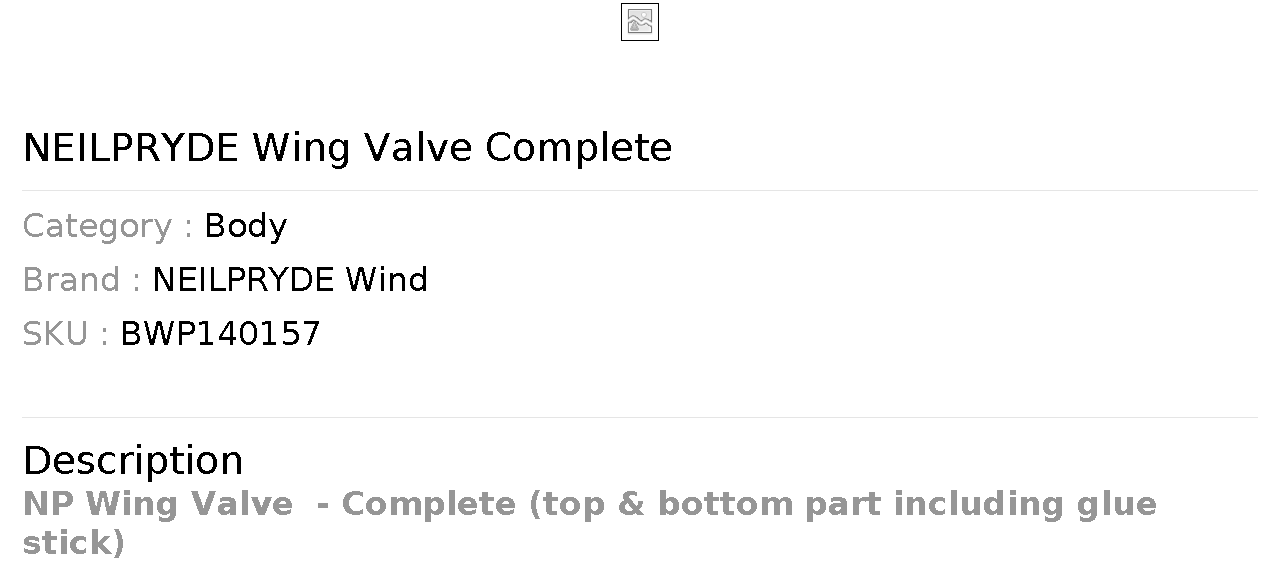Open the NEILPRYDE Wind brand link
Viewport: 1280px width, 584px height.
[x=289, y=280]
